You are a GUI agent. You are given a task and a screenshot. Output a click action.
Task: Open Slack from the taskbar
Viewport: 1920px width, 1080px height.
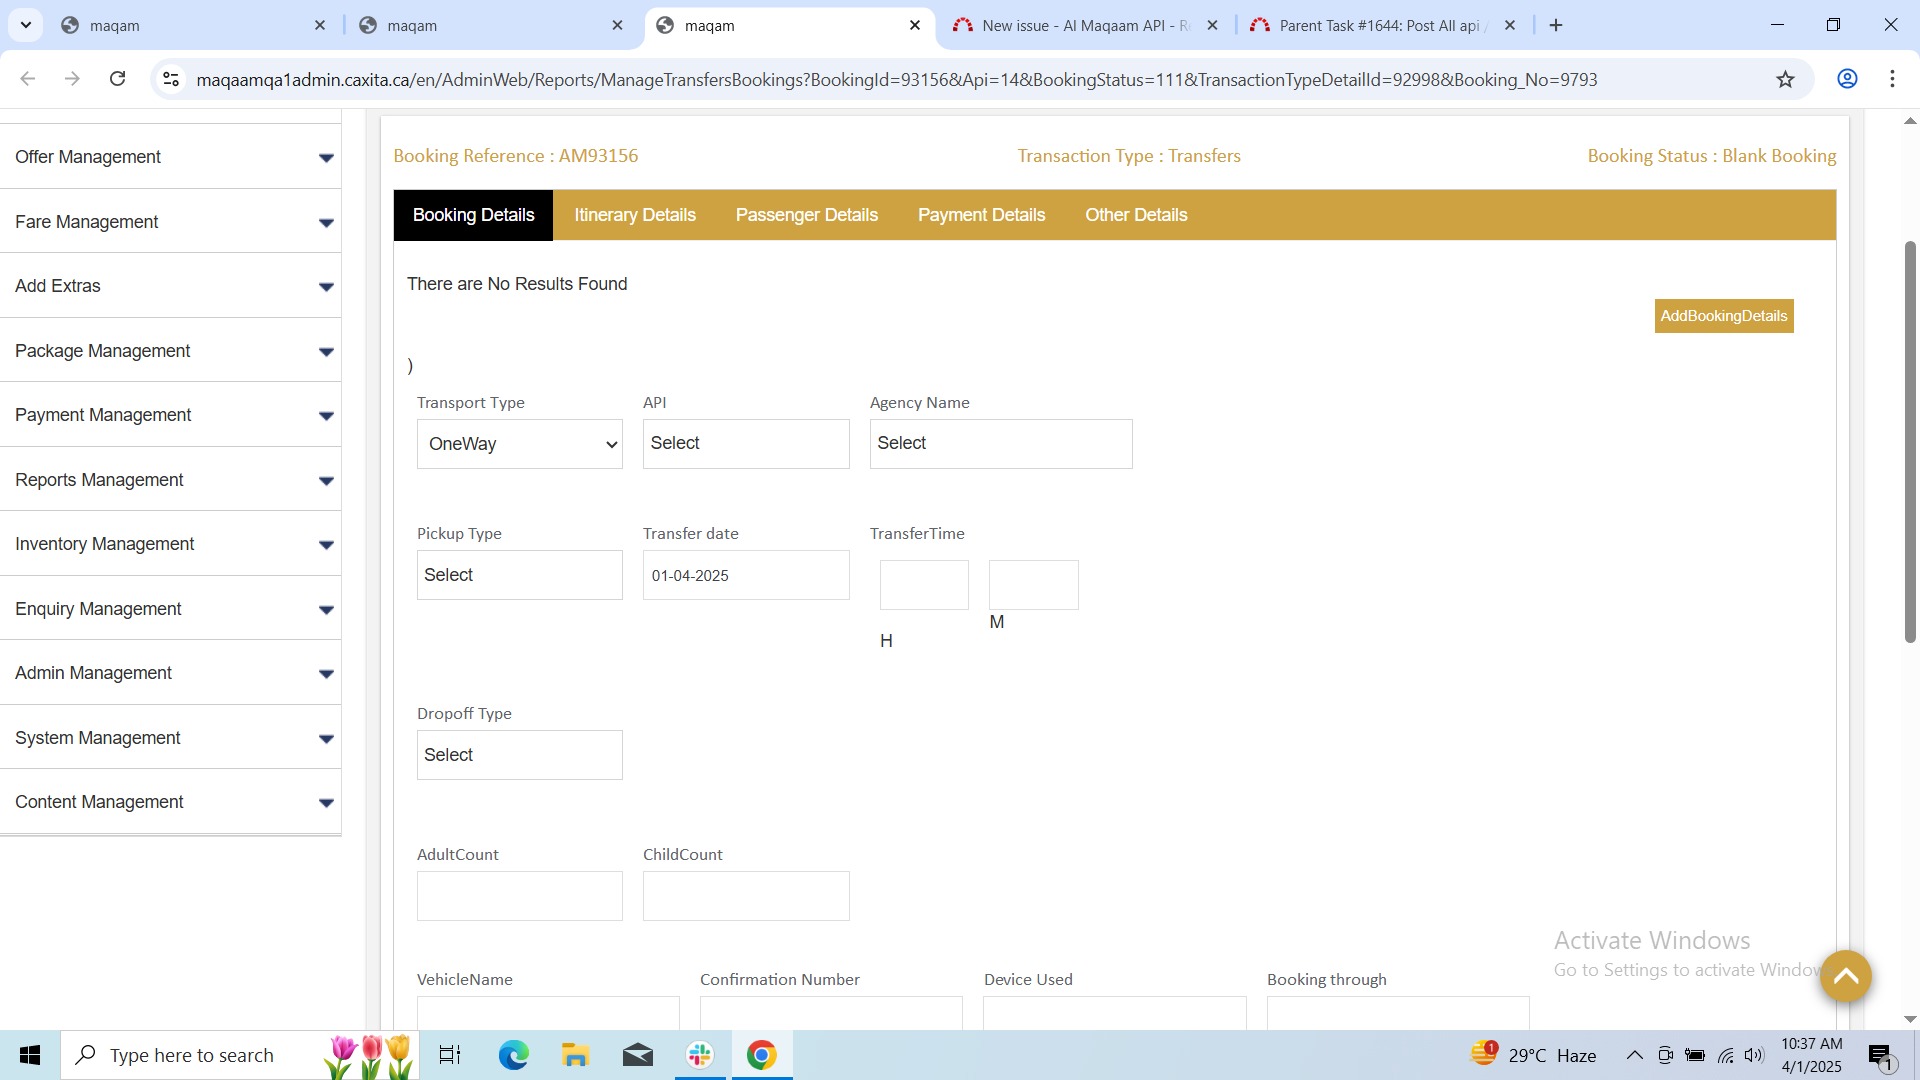coord(700,1055)
